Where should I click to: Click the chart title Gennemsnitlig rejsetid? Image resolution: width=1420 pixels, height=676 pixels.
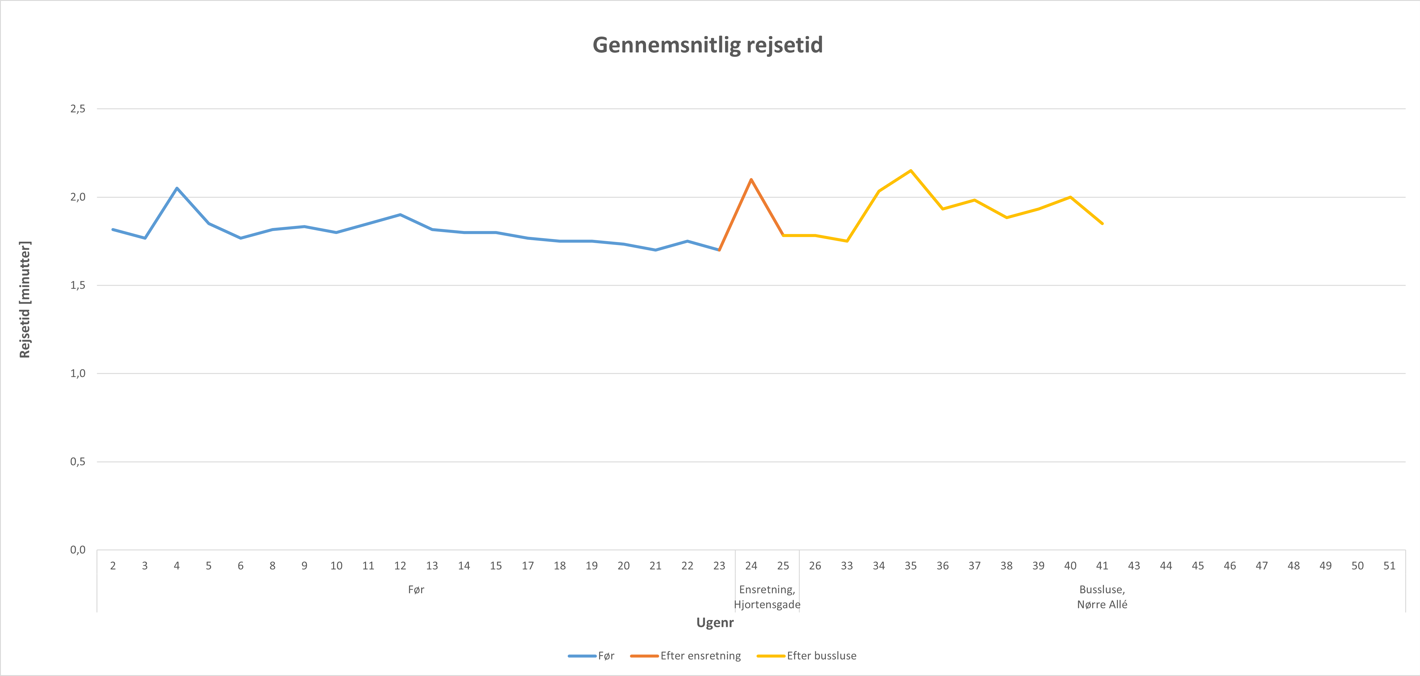click(x=707, y=45)
